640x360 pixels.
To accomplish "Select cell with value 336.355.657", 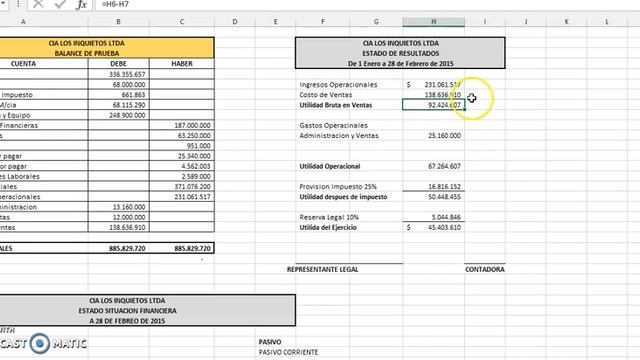I will (118, 74).
